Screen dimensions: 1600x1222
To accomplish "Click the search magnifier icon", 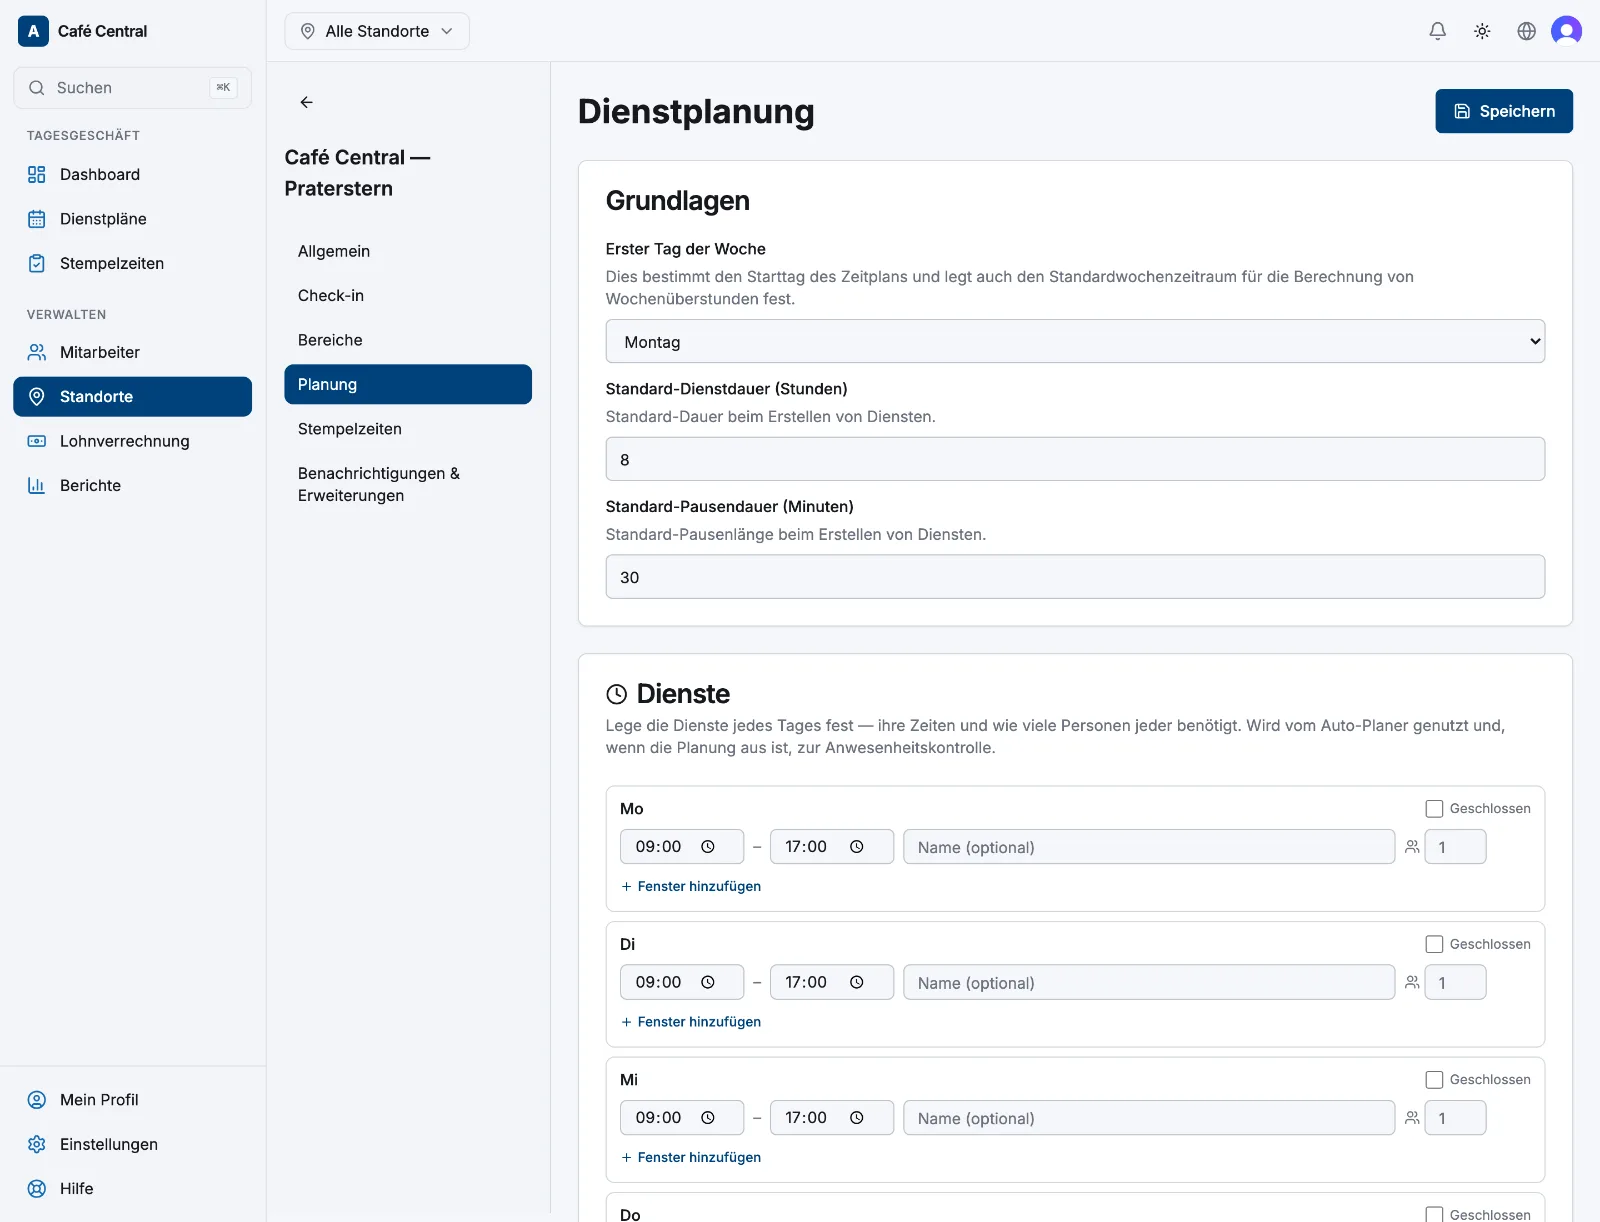I will 37,88.
